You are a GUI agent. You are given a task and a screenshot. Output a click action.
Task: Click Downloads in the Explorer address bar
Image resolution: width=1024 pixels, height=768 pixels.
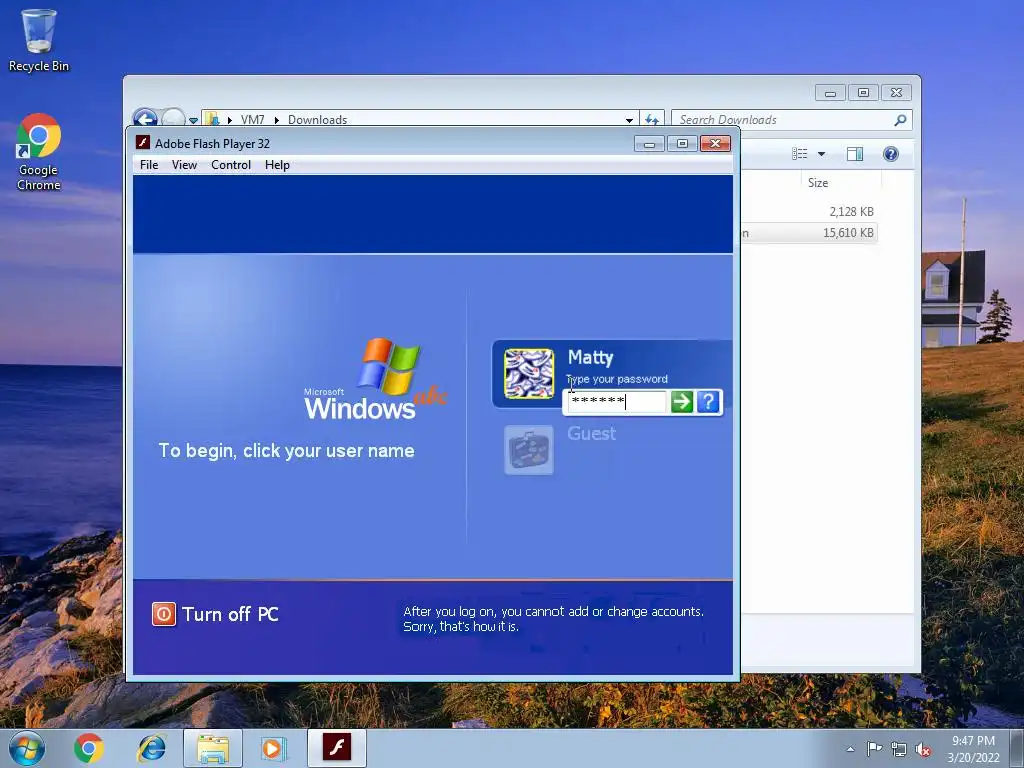pos(317,120)
